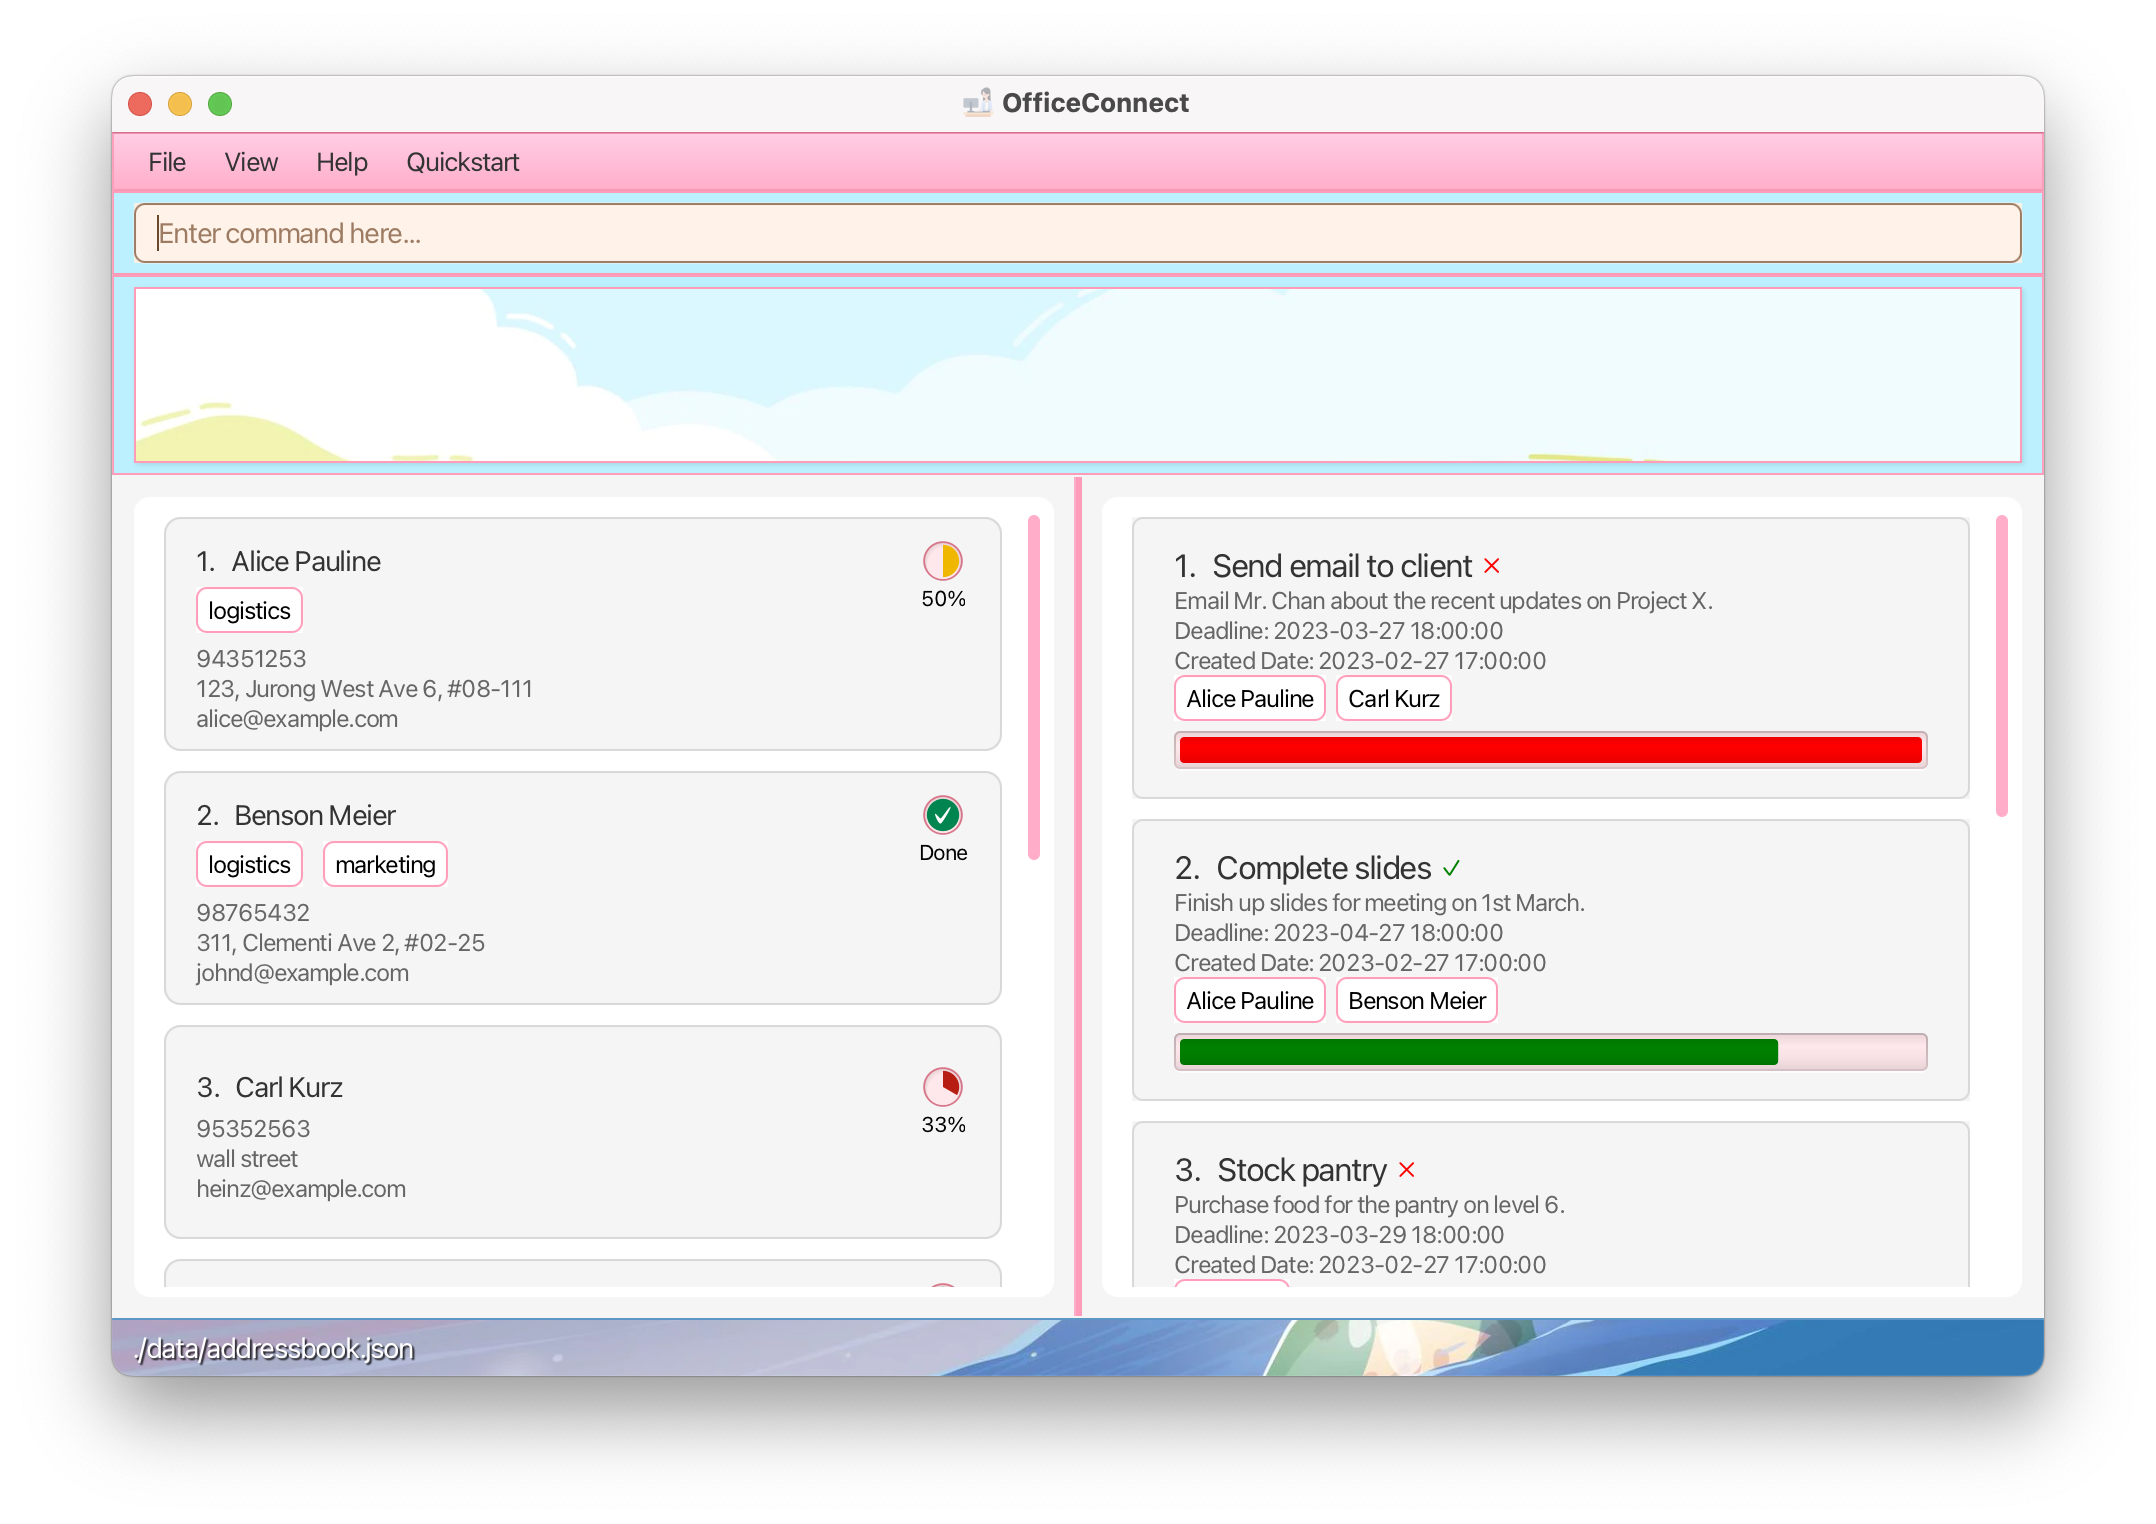This screenshot has width=2156, height=1524.
Task: Click Benson Meier's green Done checkmark icon
Action: pos(942,815)
